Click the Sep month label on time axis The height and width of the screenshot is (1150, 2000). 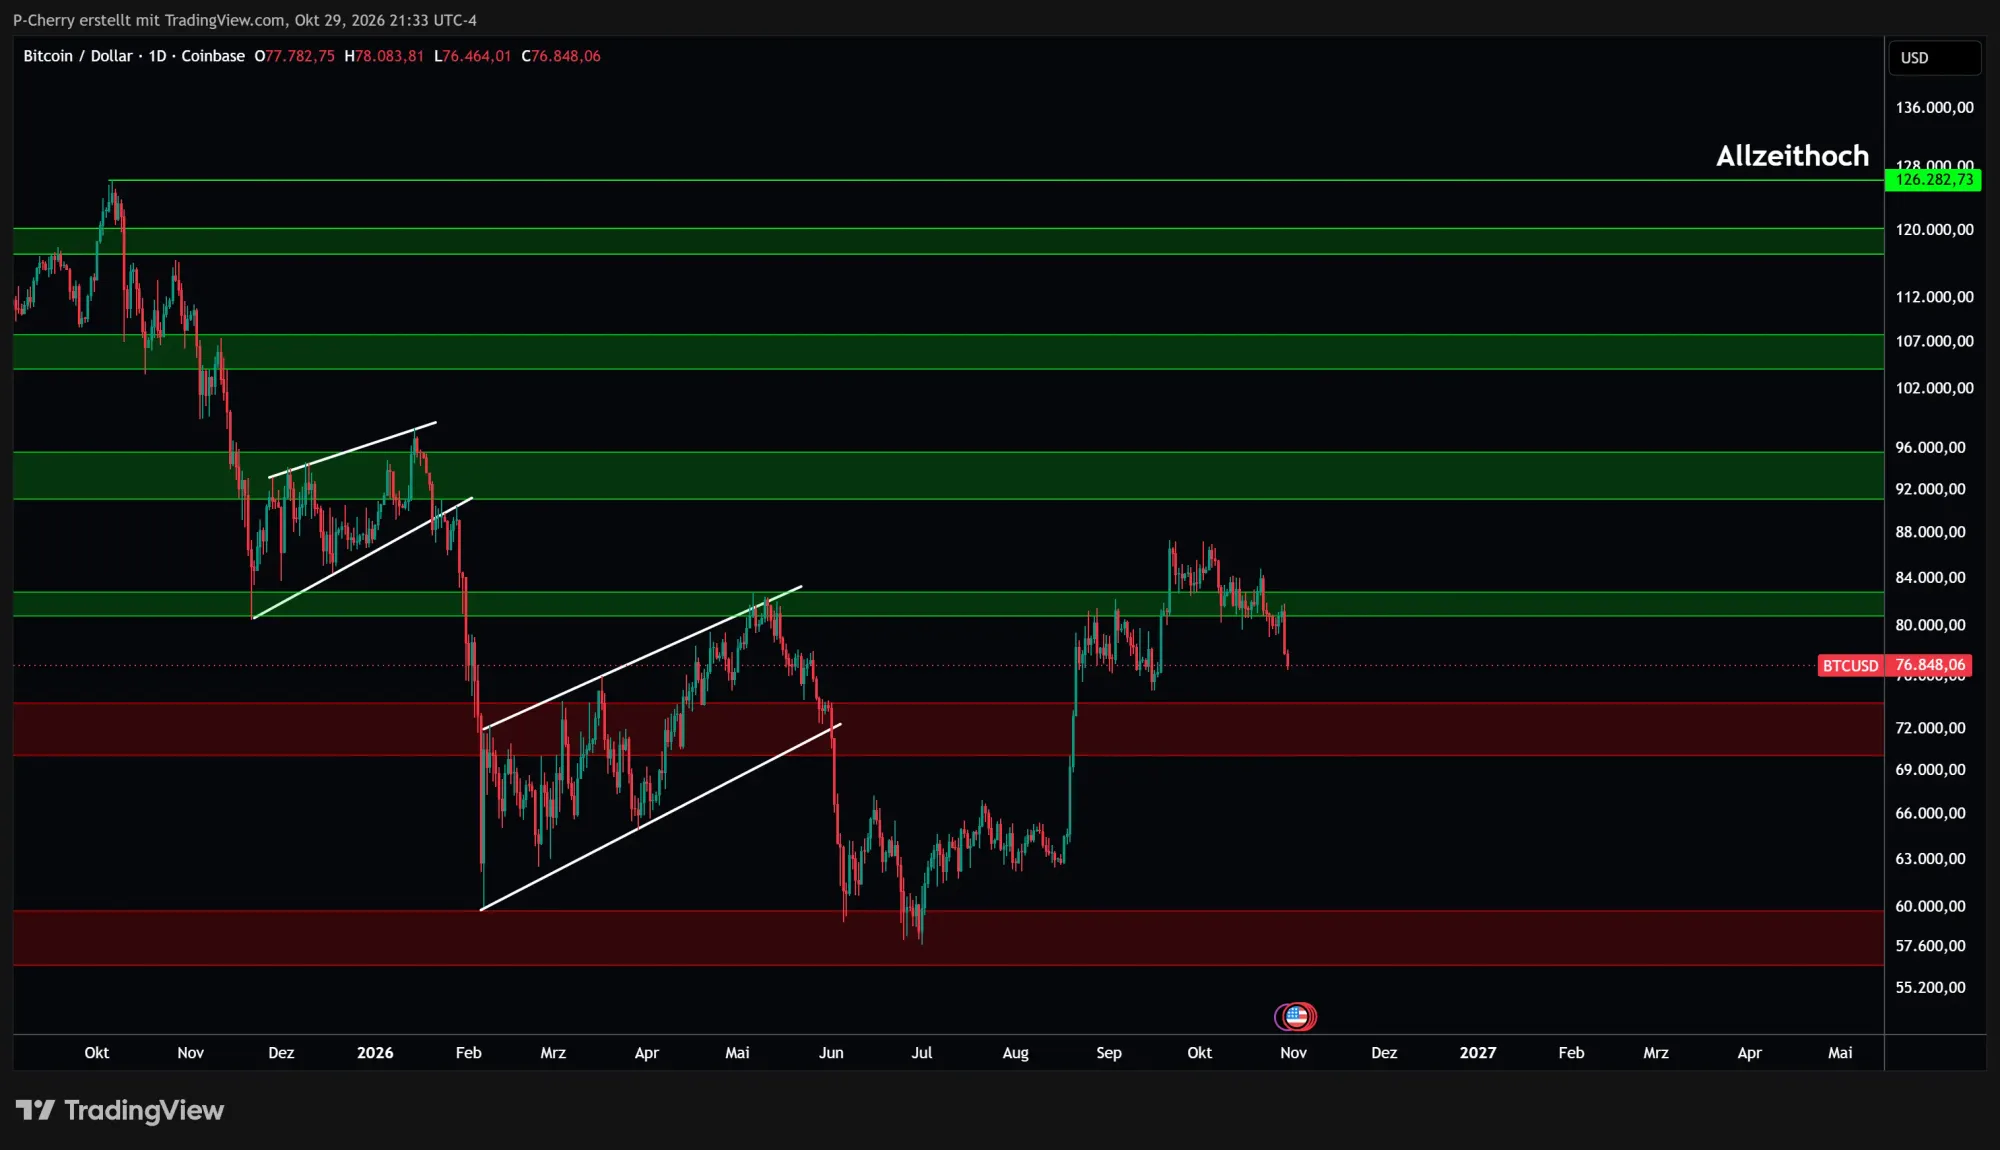coord(1109,1053)
